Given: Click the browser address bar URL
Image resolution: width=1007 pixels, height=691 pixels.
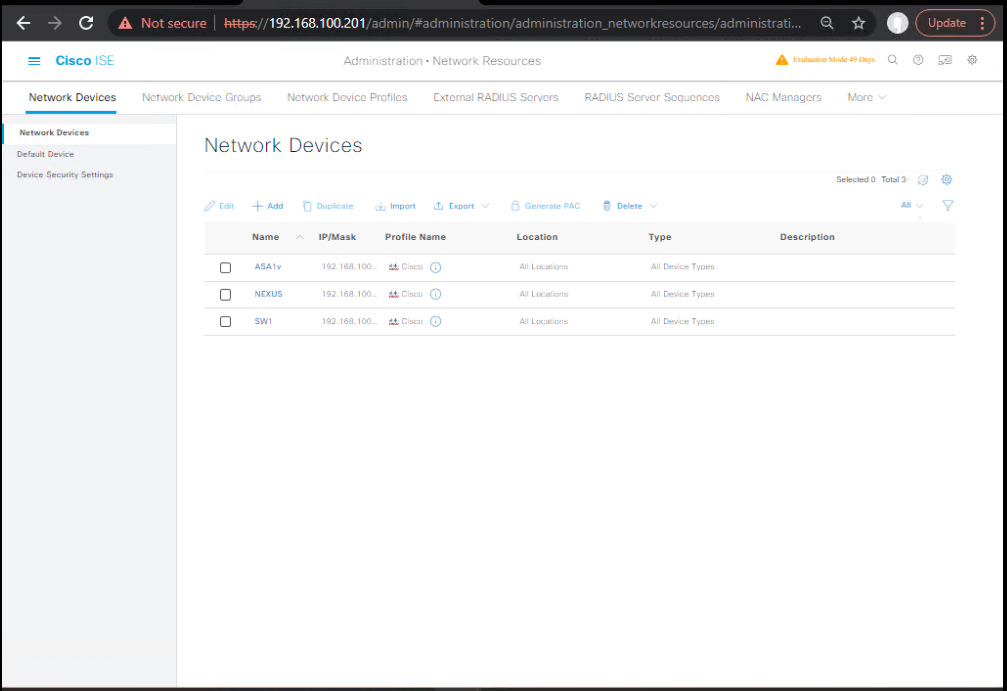Looking at the screenshot, I should 512,23.
